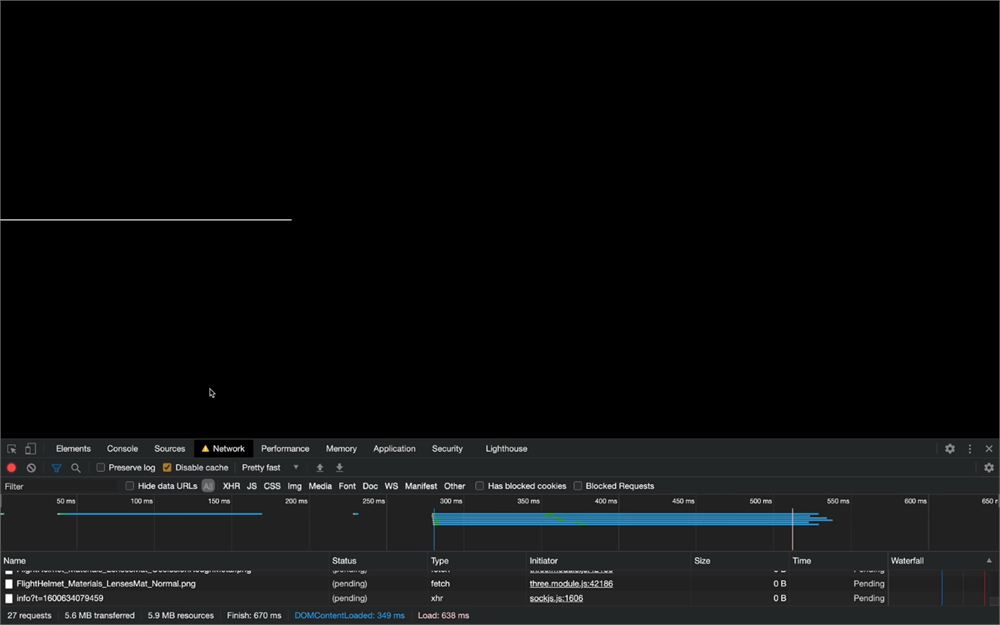Clear the network log
The width and height of the screenshot is (1000, 625).
pos(31,467)
